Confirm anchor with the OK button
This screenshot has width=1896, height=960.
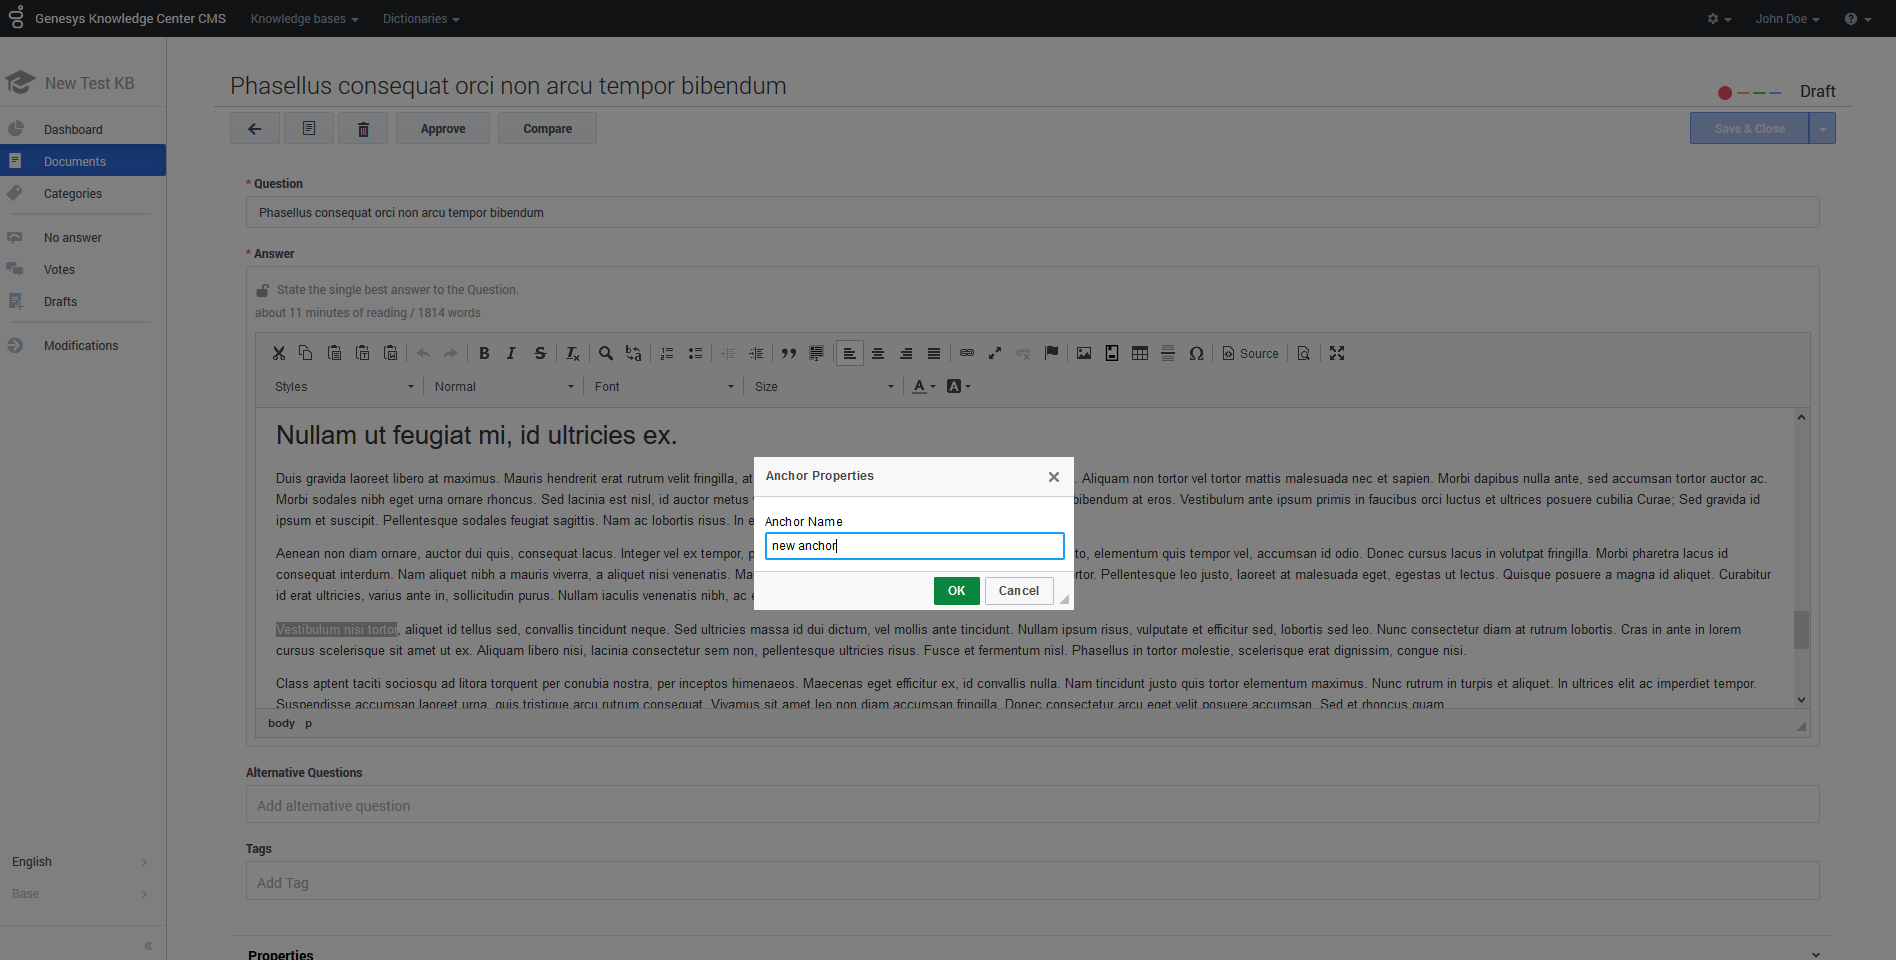(x=956, y=591)
